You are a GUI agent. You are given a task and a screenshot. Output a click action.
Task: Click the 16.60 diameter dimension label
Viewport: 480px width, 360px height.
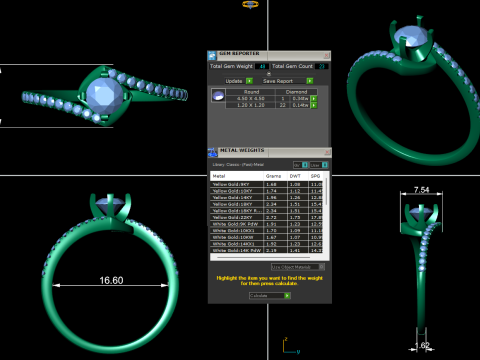tap(111, 280)
